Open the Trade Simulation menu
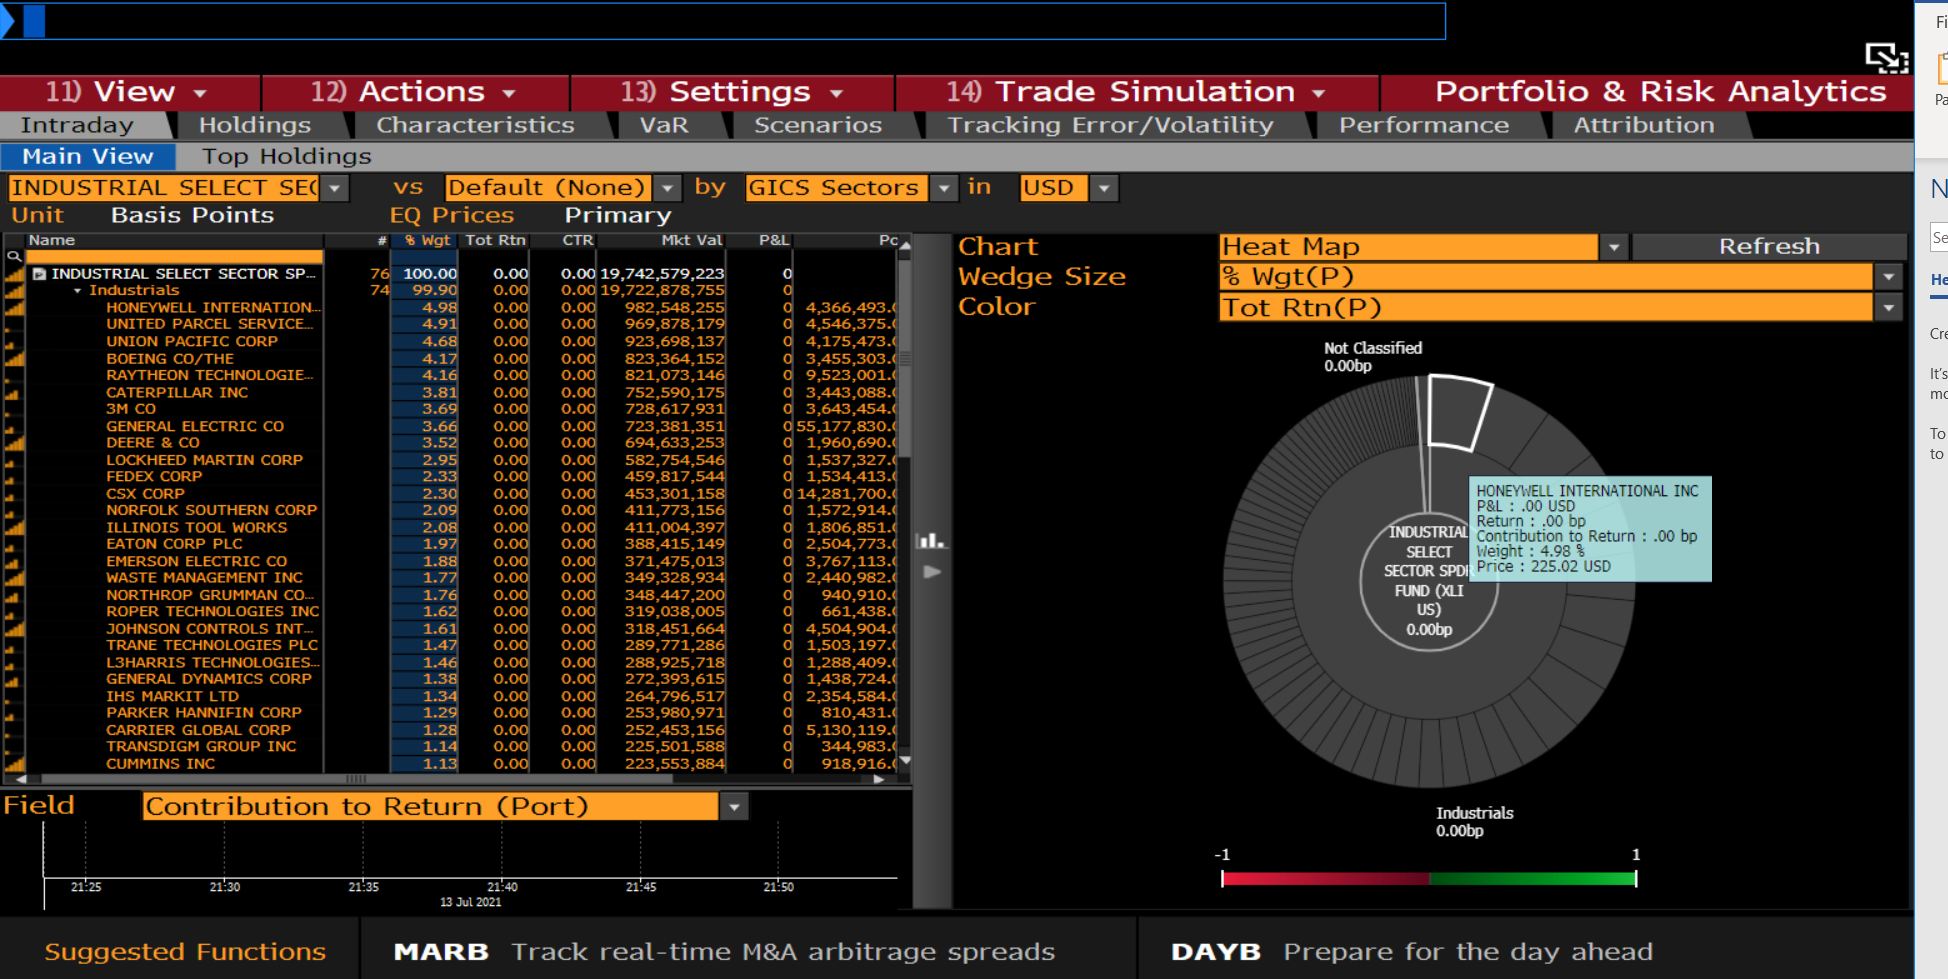 point(1135,92)
